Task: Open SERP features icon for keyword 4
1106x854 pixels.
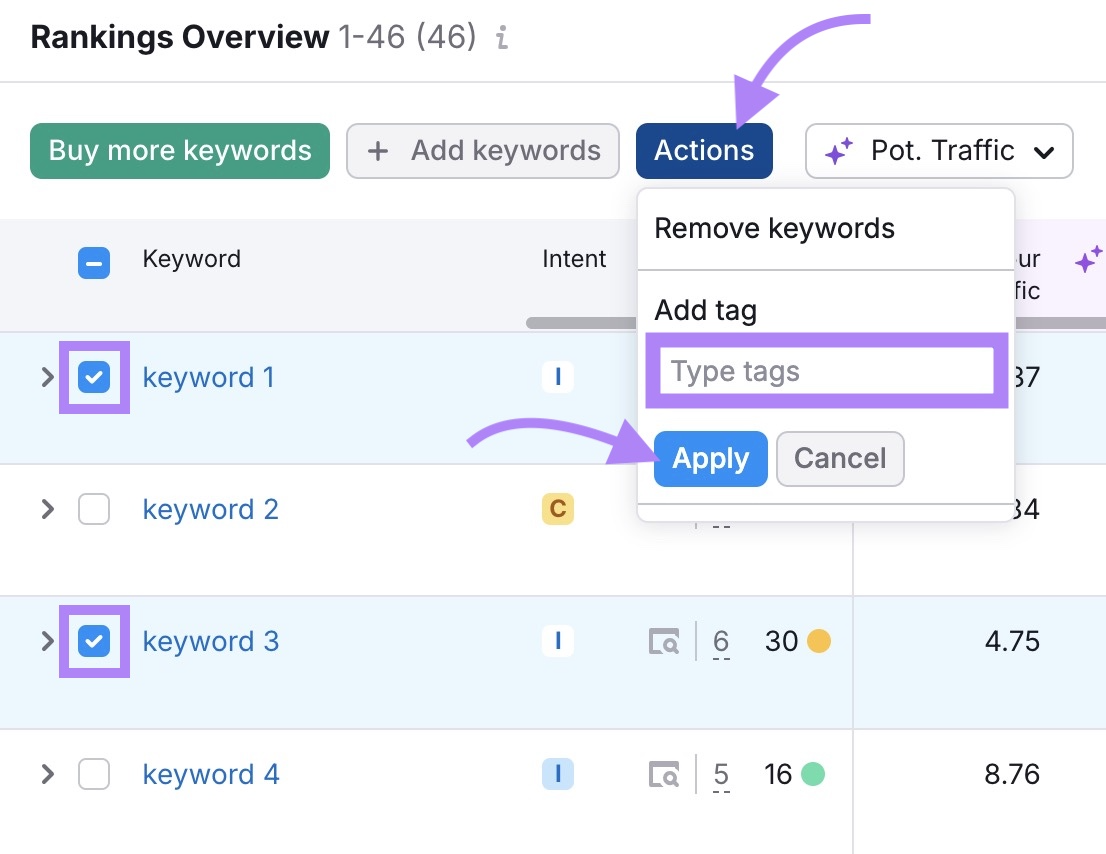Action: click(663, 774)
